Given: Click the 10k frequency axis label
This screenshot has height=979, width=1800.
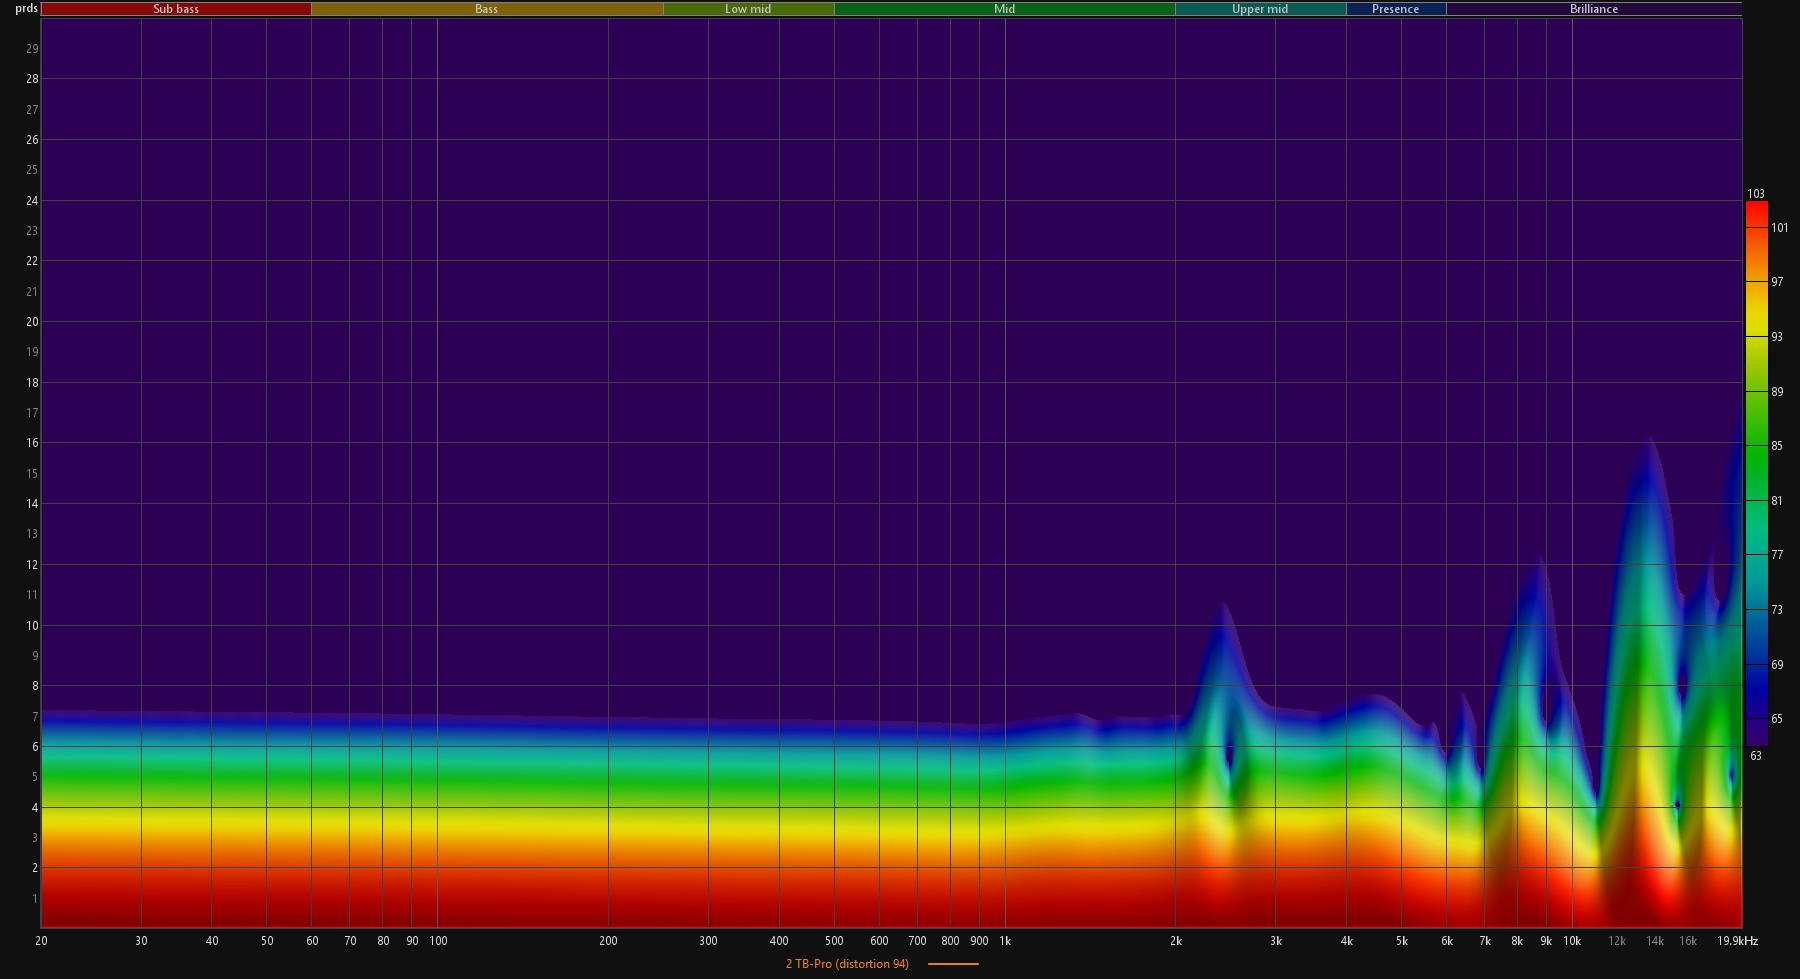Looking at the screenshot, I should point(1572,941).
